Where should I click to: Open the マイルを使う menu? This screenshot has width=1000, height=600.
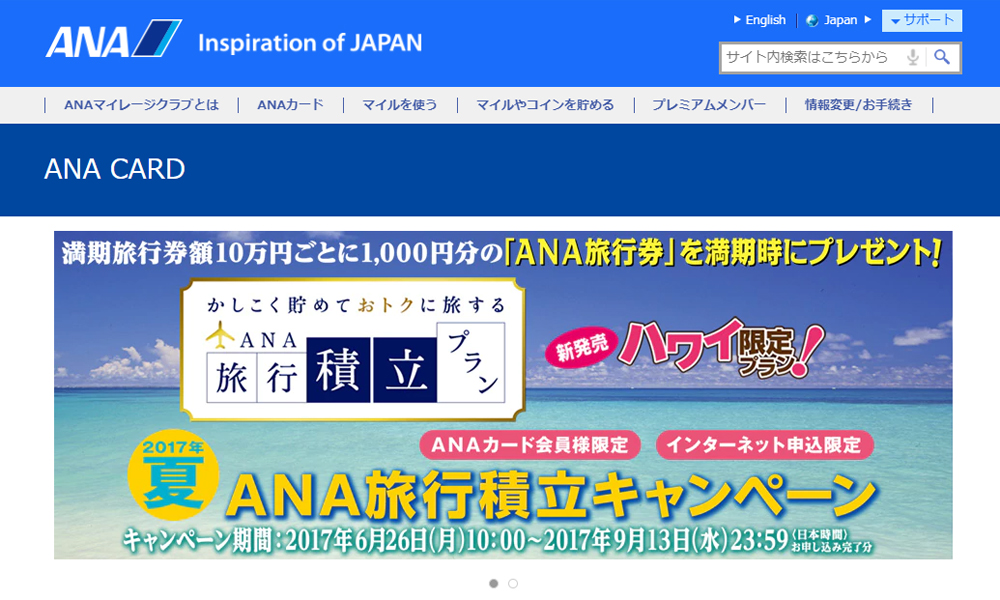point(400,105)
